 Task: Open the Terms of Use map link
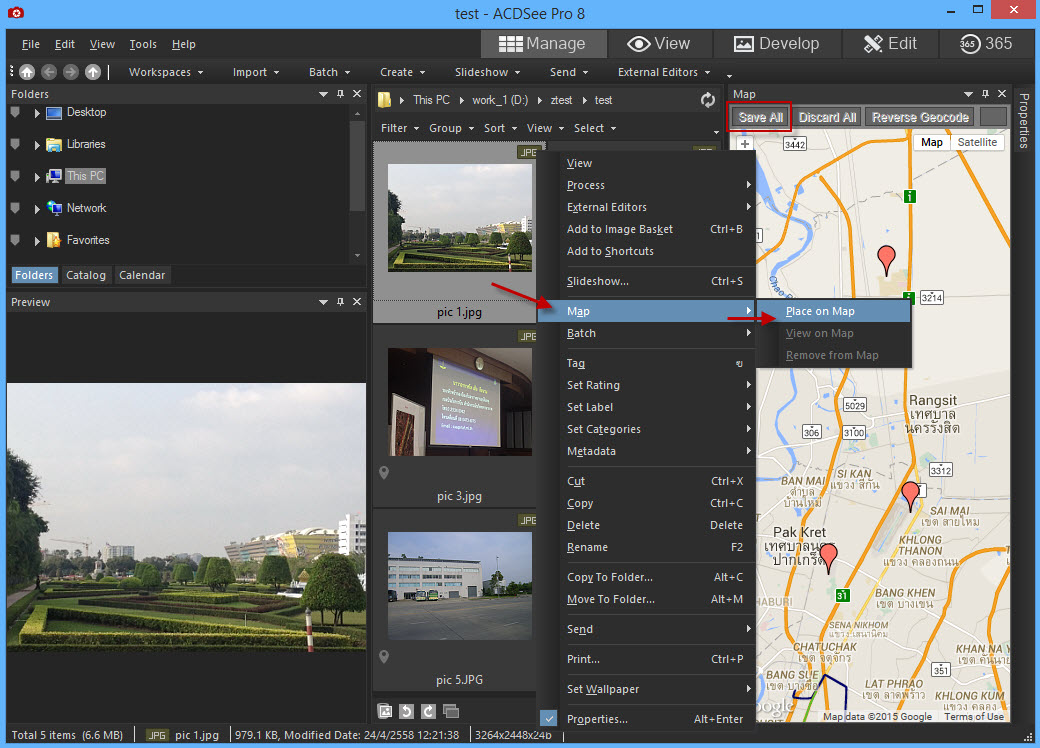click(x=974, y=716)
